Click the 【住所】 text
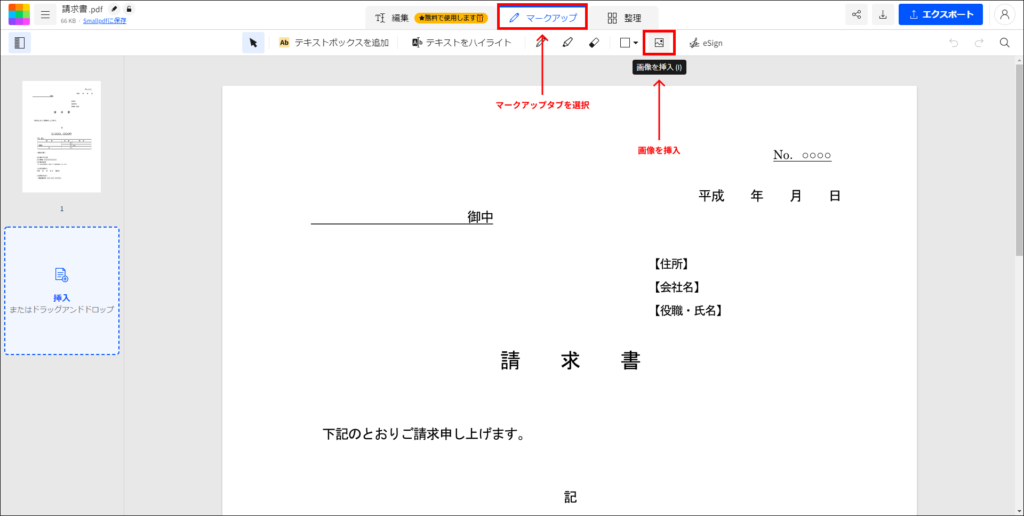The height and width of the screenshot is (516, 1024). tap(671, 264)
